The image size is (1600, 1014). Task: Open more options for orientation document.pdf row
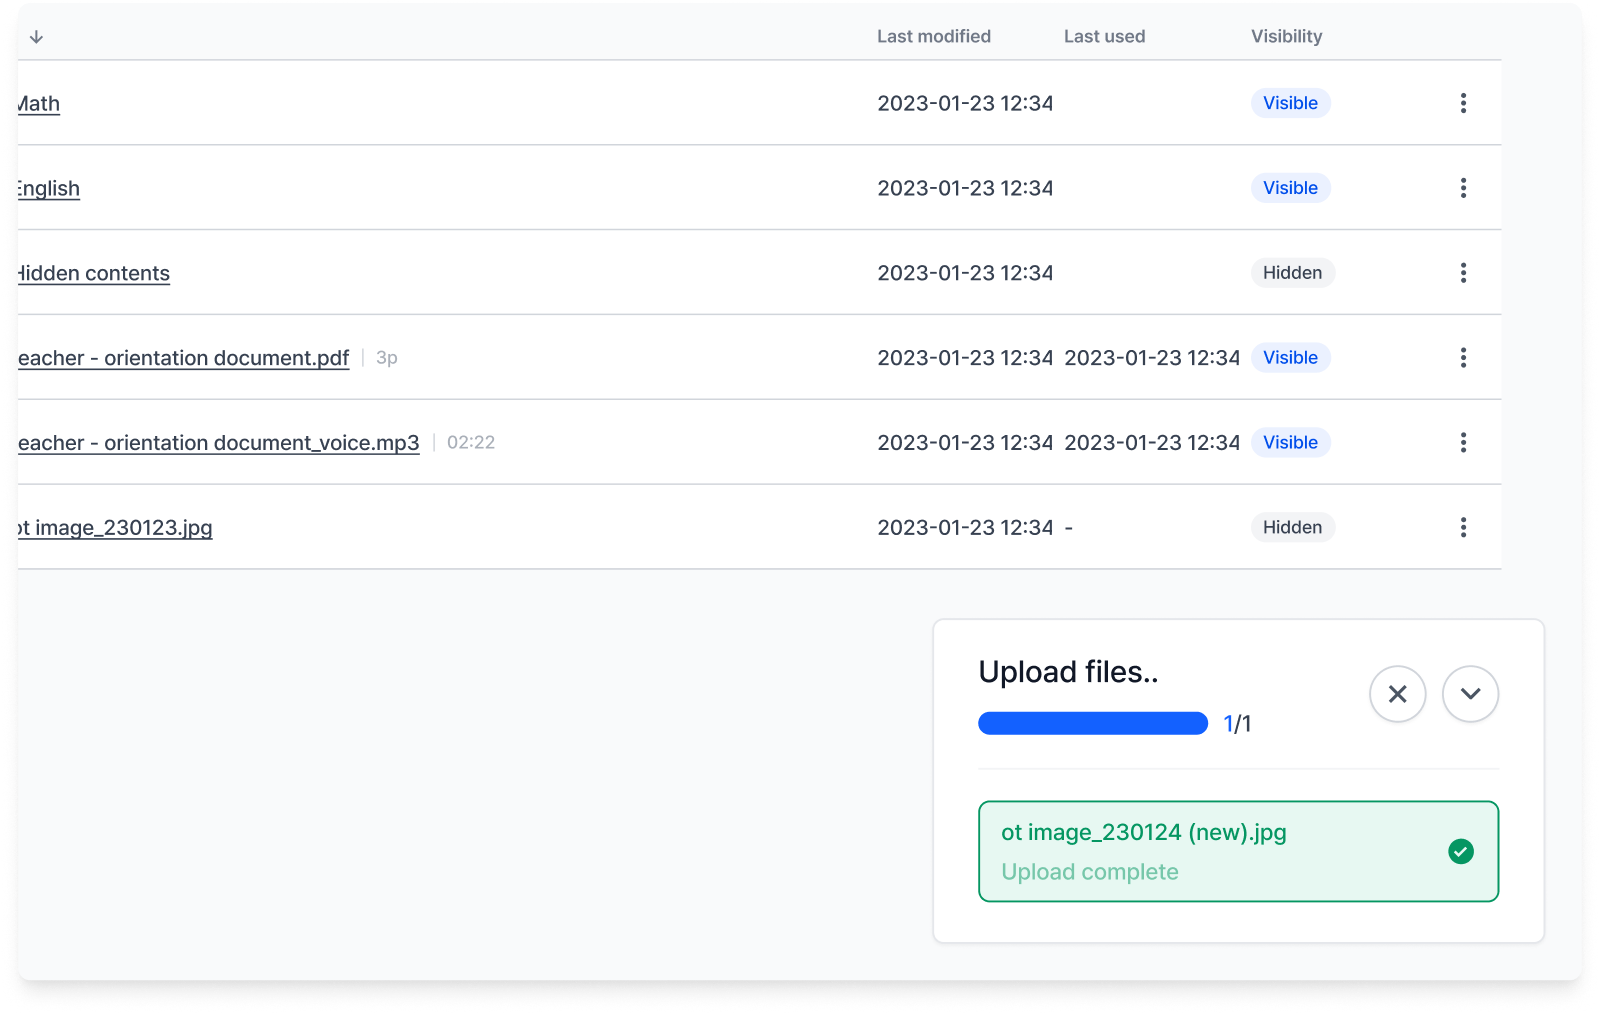(x=1463, y=358)
